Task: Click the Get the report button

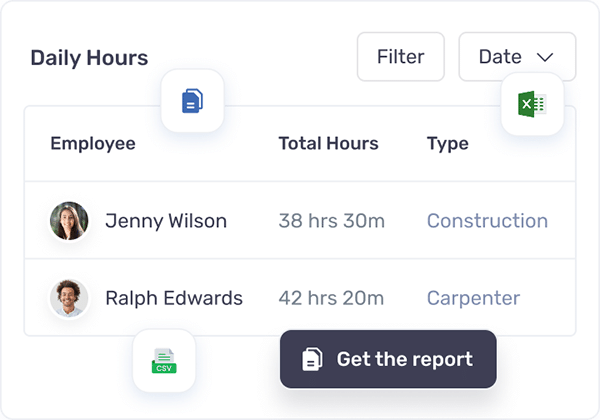Action: click(388, 359)
